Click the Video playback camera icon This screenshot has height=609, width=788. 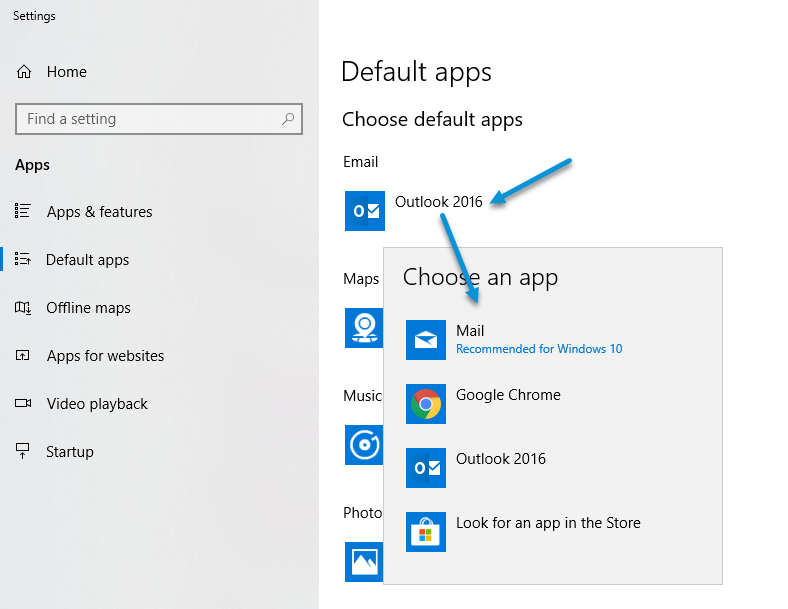pos(23,403)
